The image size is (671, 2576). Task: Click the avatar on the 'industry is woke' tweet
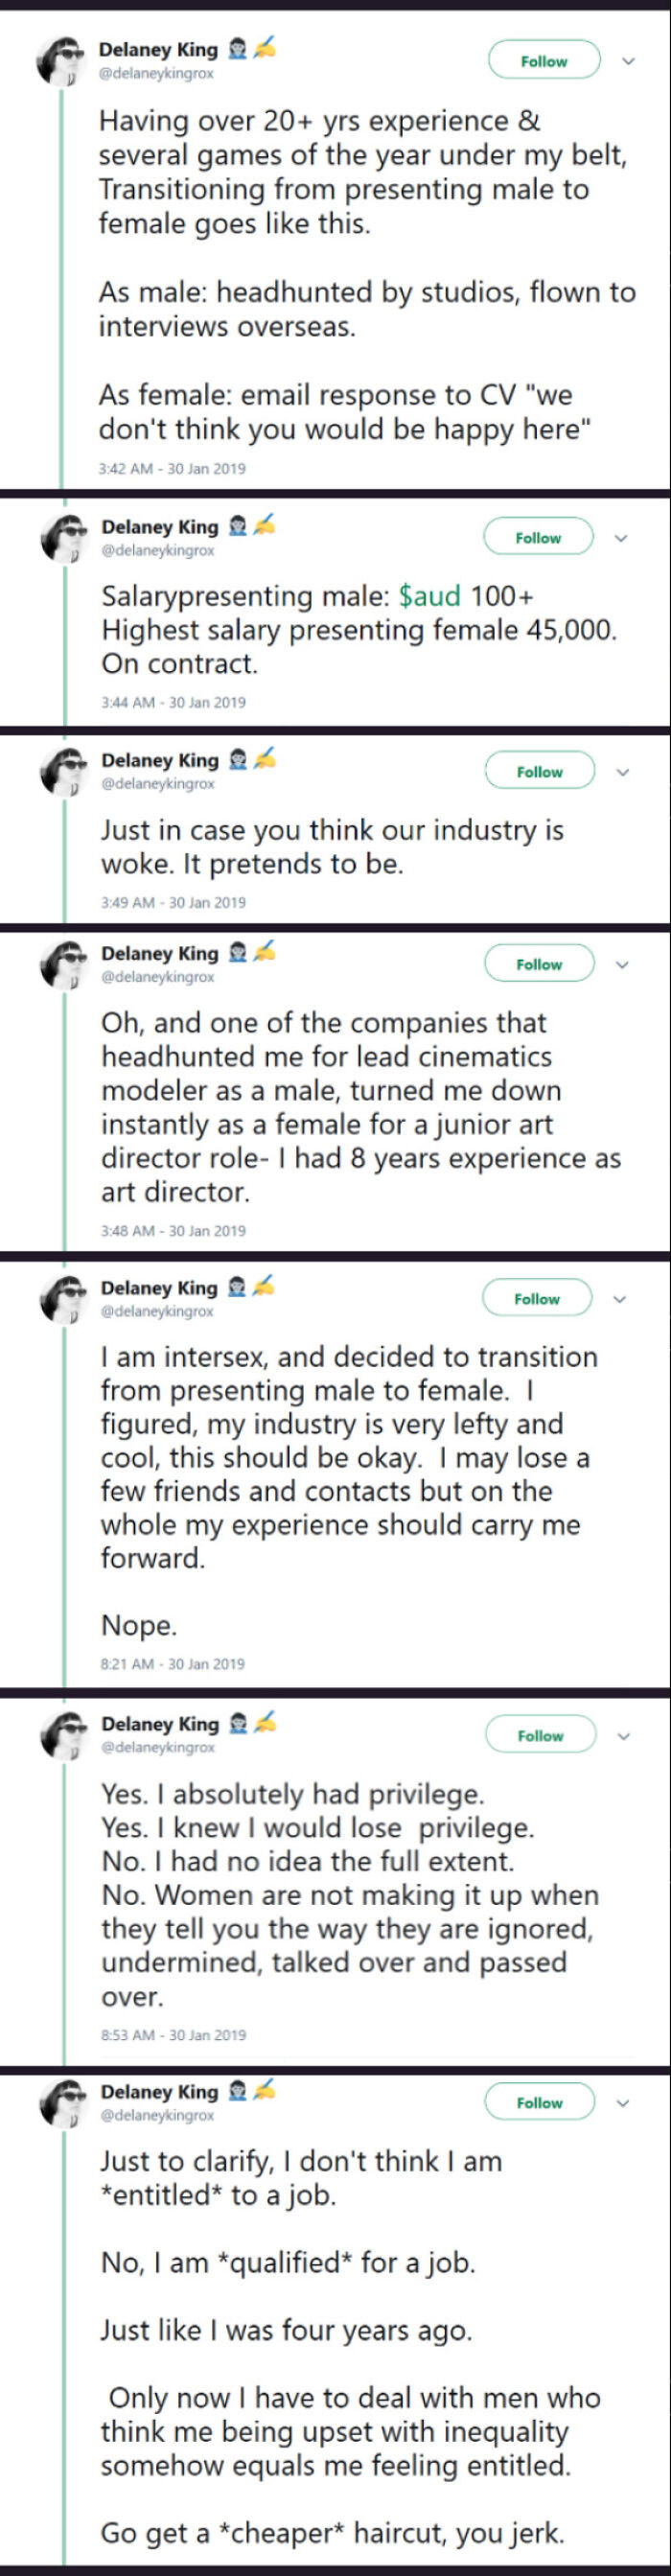pyautogui.click(x=62, y=771)
